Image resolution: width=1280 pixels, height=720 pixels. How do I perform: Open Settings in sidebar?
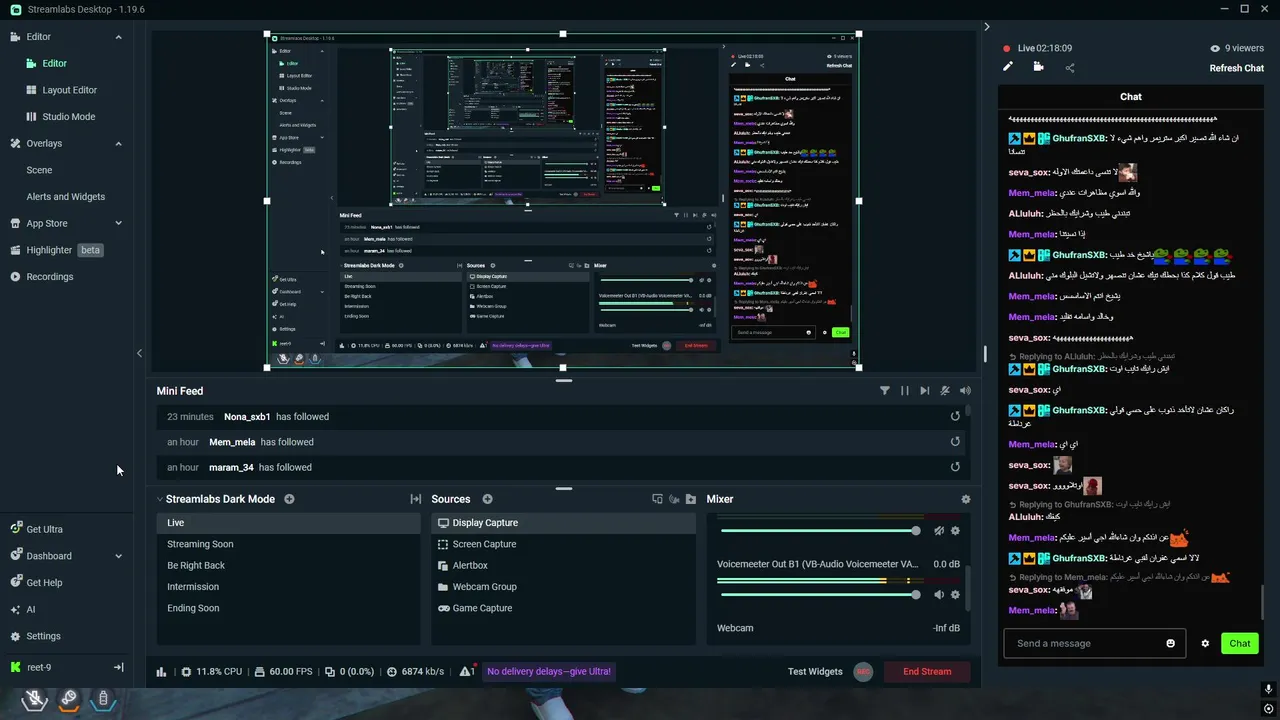click(x=43, y=636)
